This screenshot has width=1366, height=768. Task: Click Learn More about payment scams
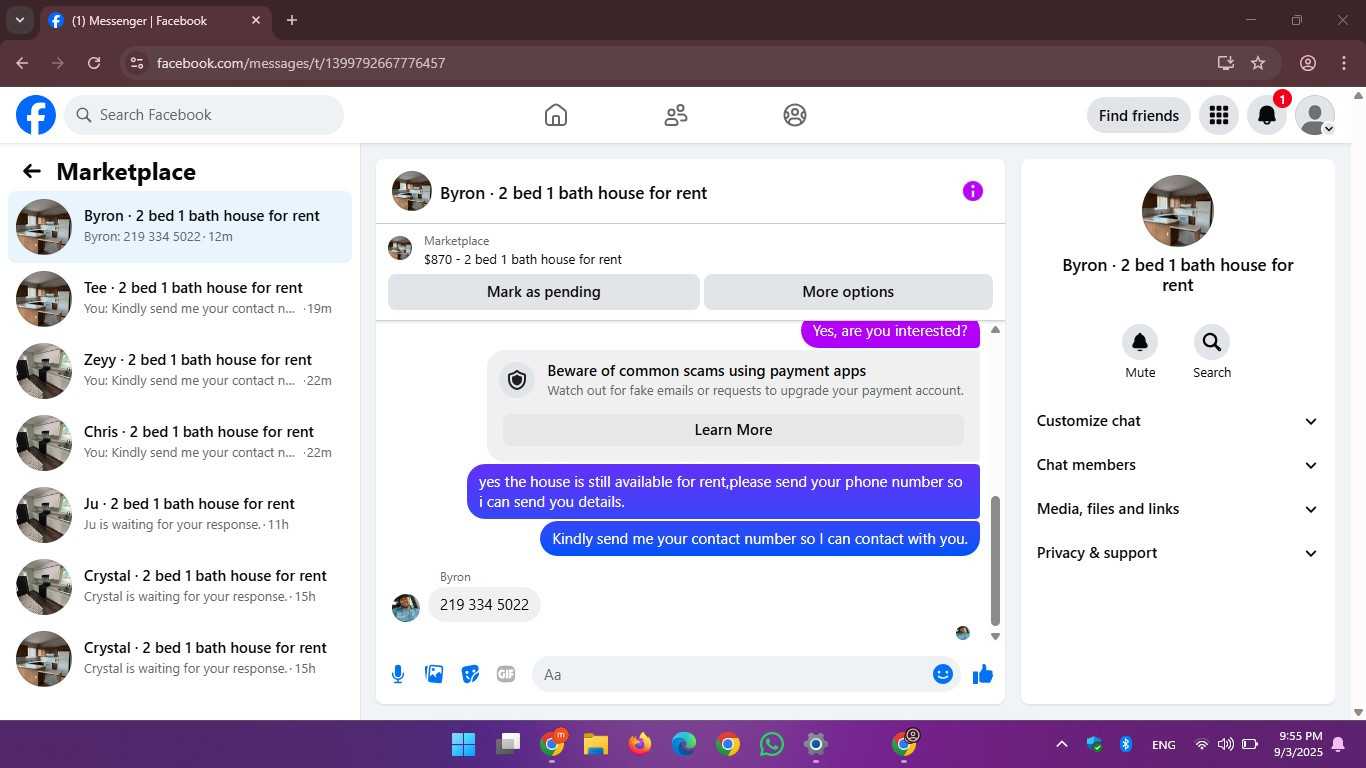[733, 430]
